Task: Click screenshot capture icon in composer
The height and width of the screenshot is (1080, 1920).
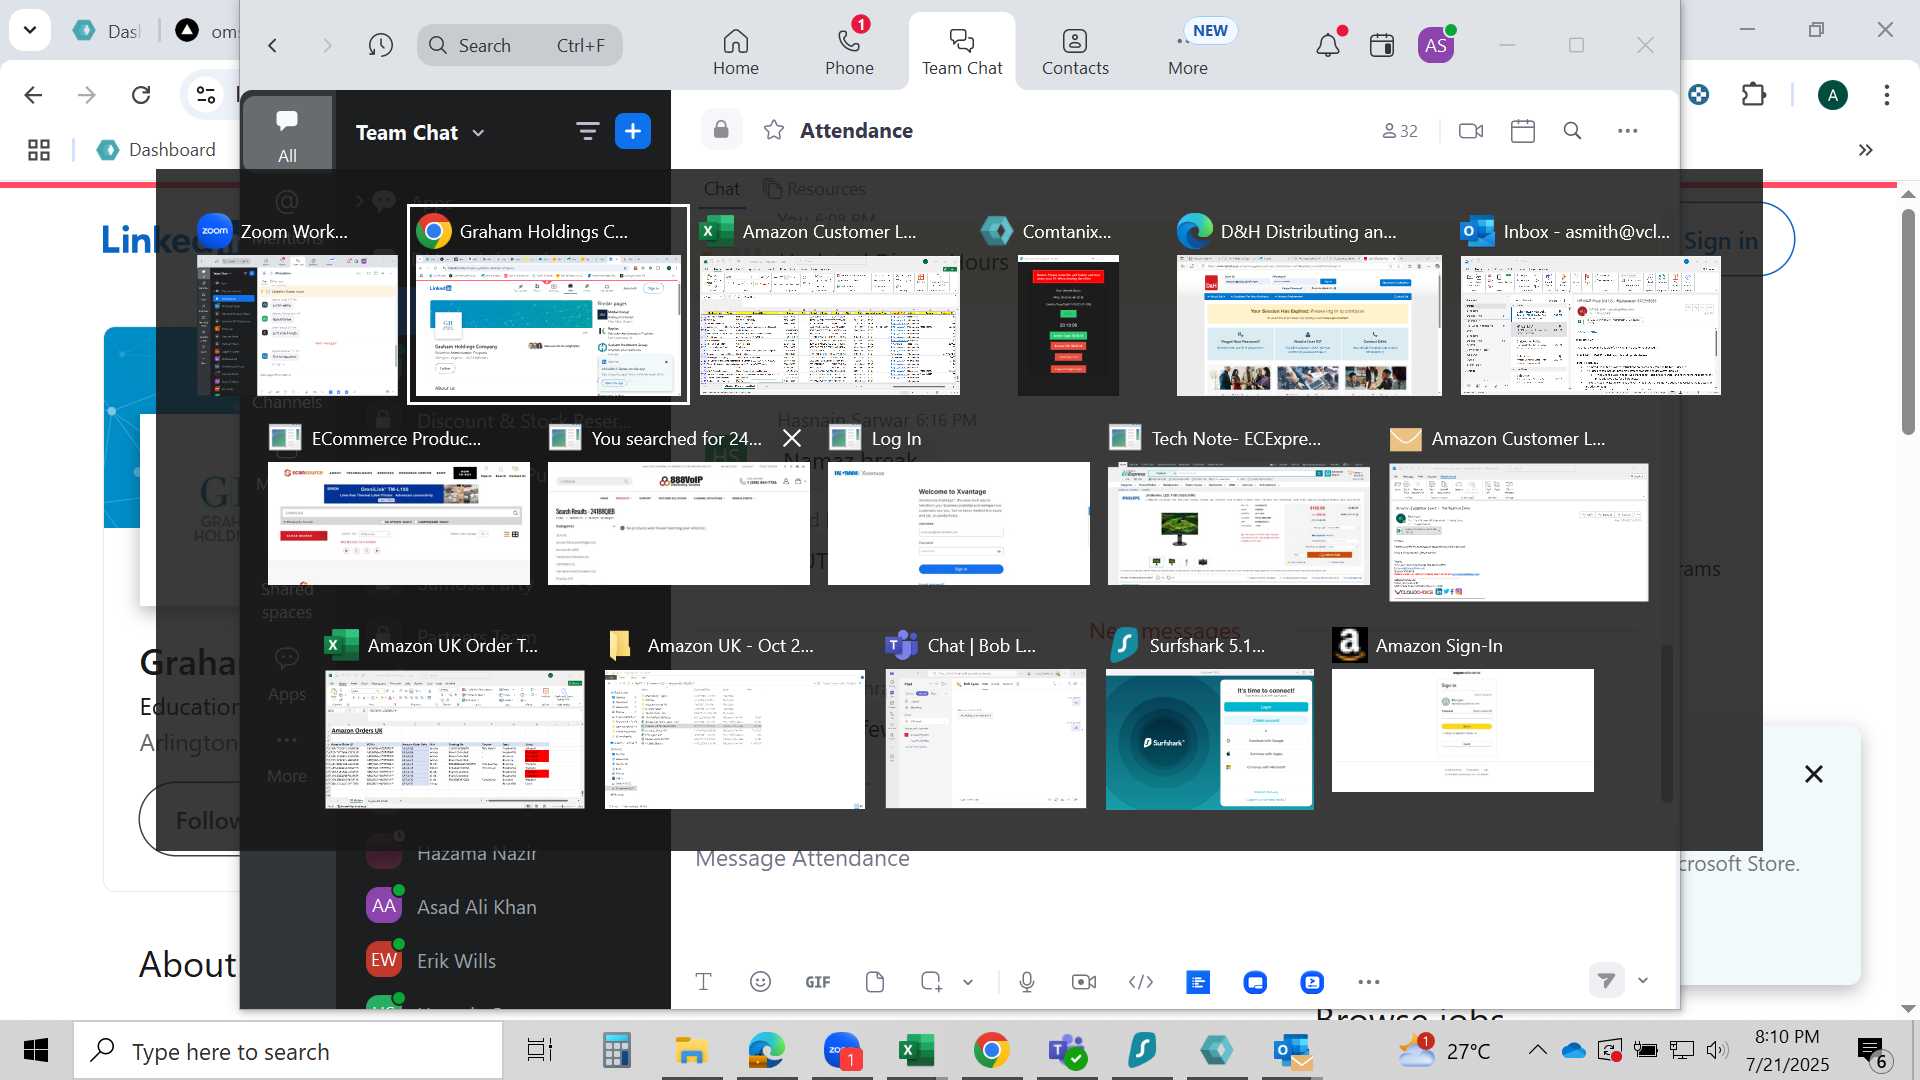Action: [x=931, y=982]
